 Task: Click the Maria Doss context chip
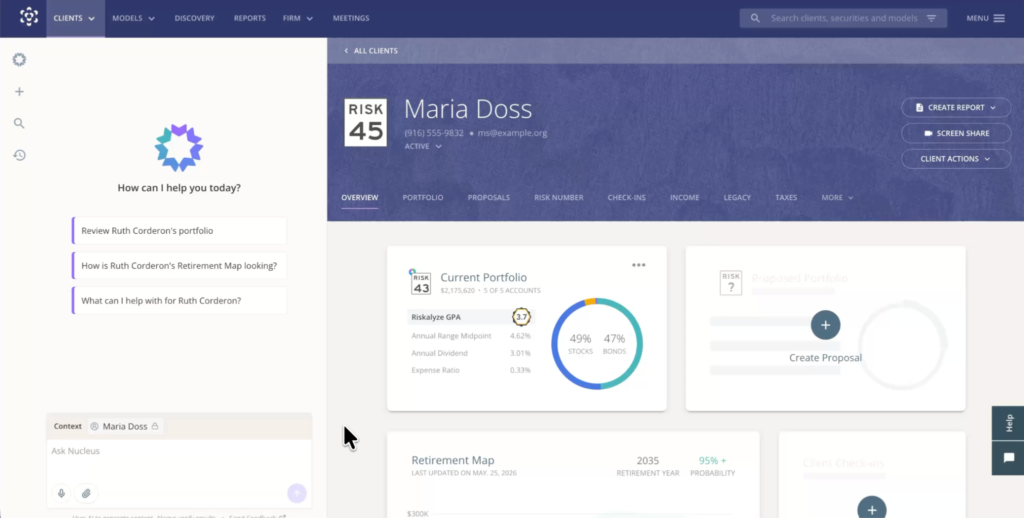[125, 426]
